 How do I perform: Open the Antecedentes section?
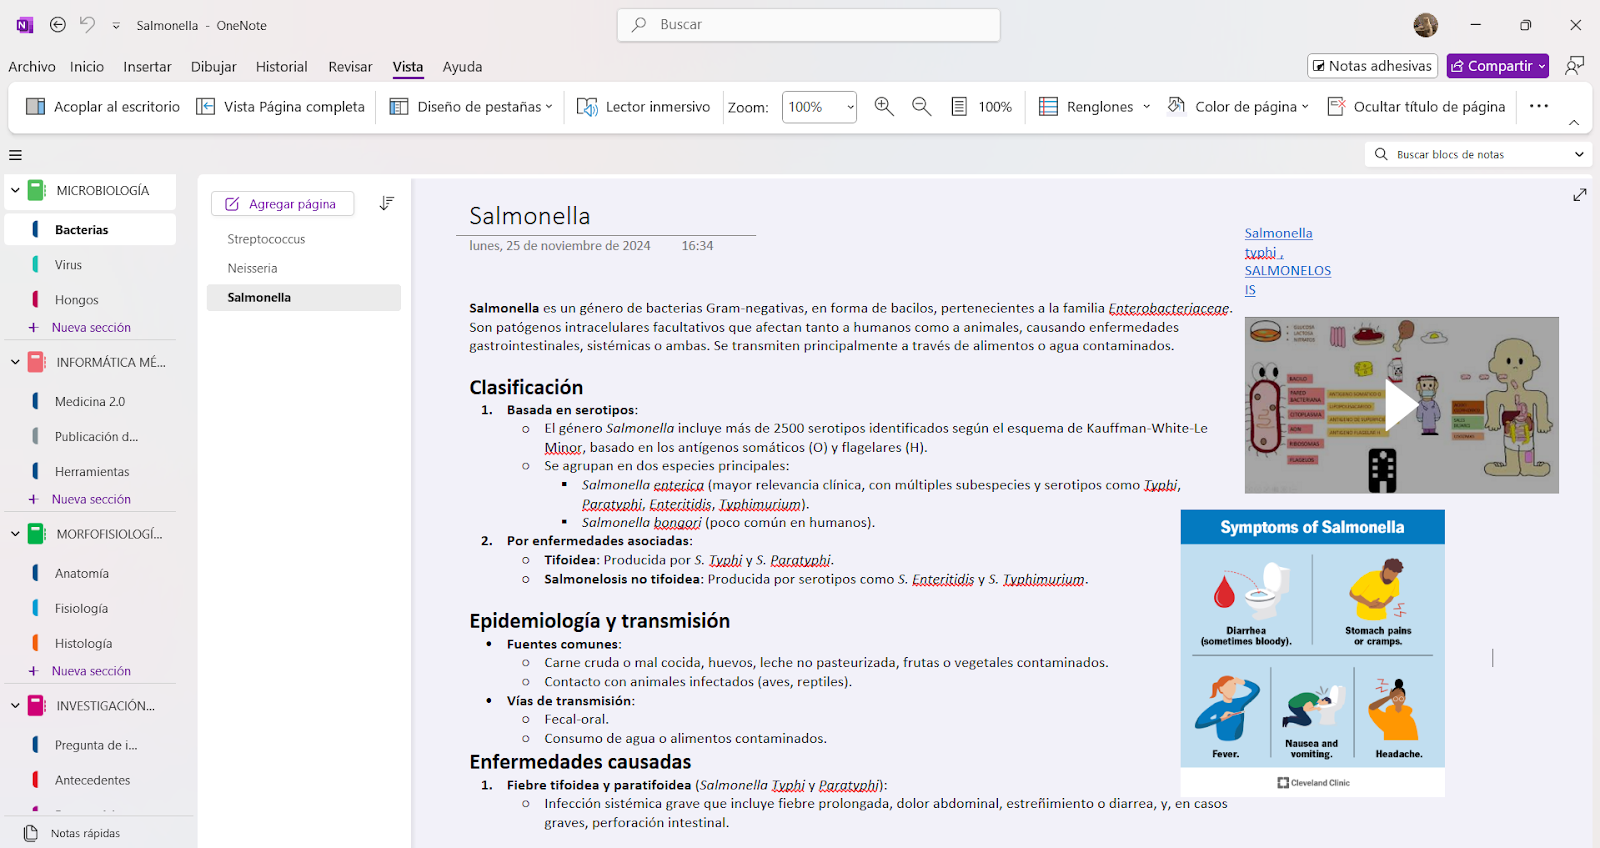[x=91, y=781]
